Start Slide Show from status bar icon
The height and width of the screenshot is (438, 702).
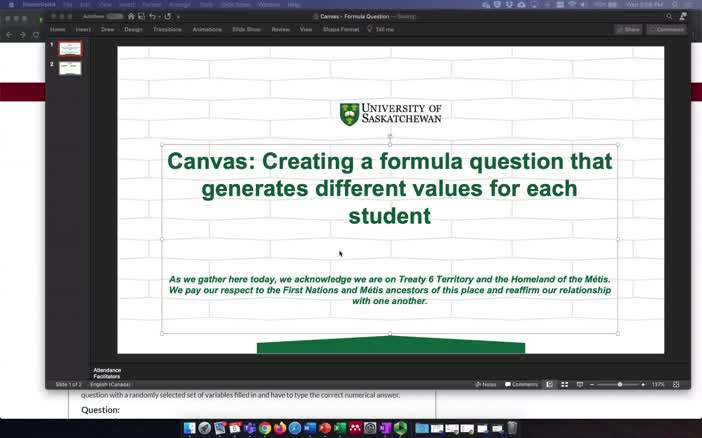[x=580, y=384]
